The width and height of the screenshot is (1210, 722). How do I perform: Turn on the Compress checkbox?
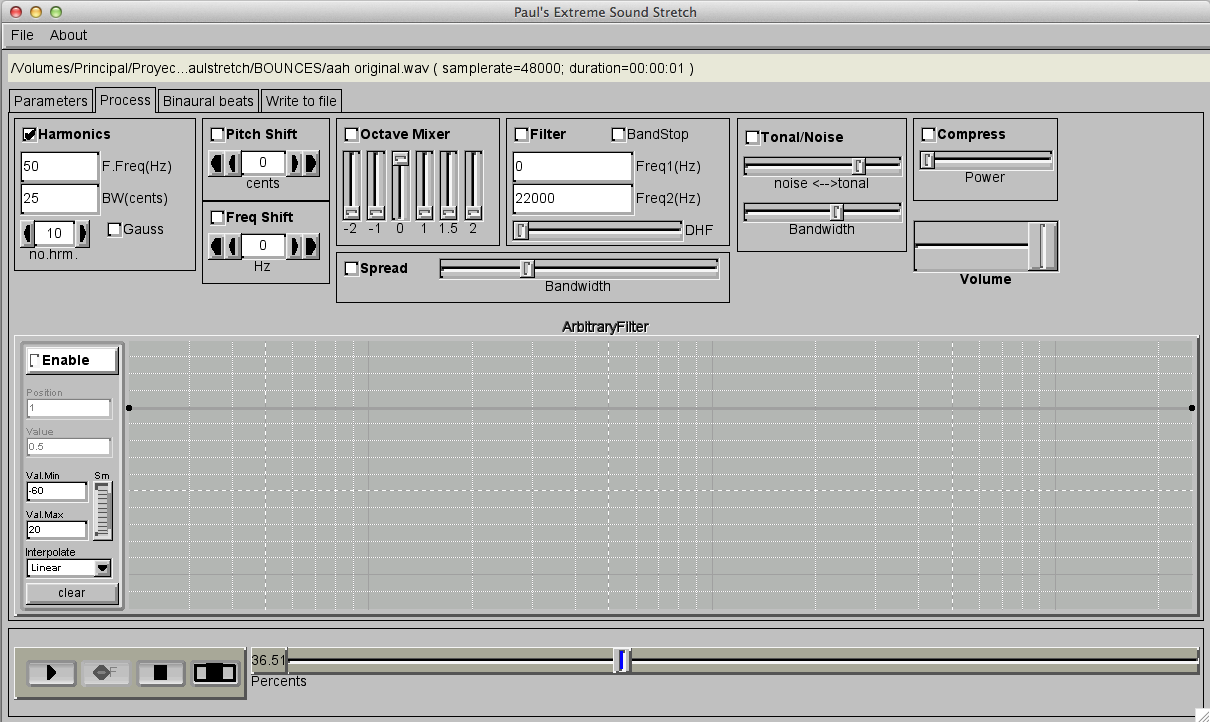tap(928, 134)
